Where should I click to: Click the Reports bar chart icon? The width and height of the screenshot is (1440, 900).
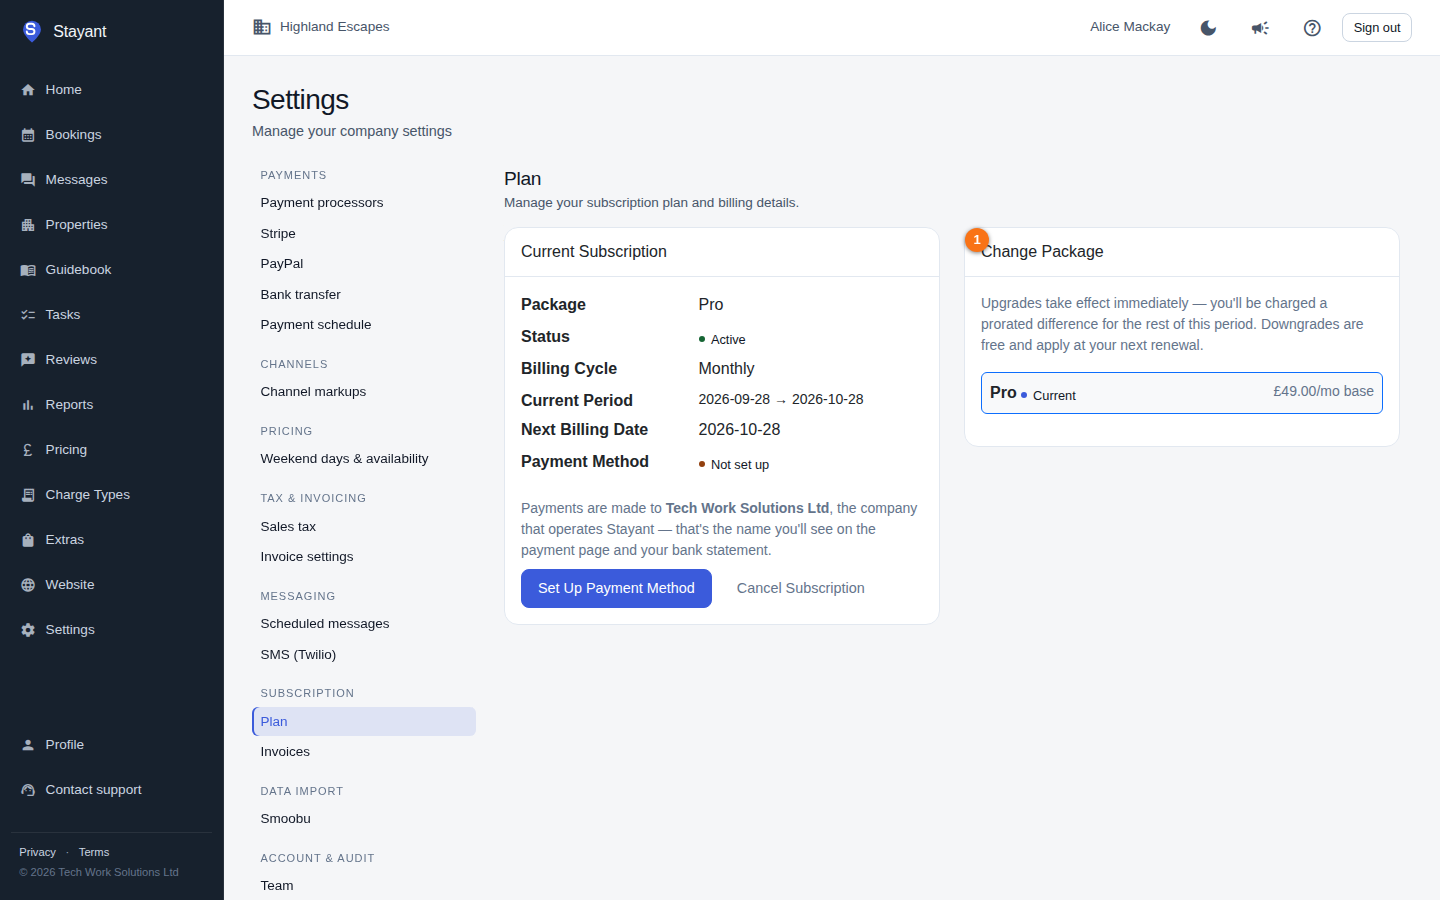tap(28, 405)
